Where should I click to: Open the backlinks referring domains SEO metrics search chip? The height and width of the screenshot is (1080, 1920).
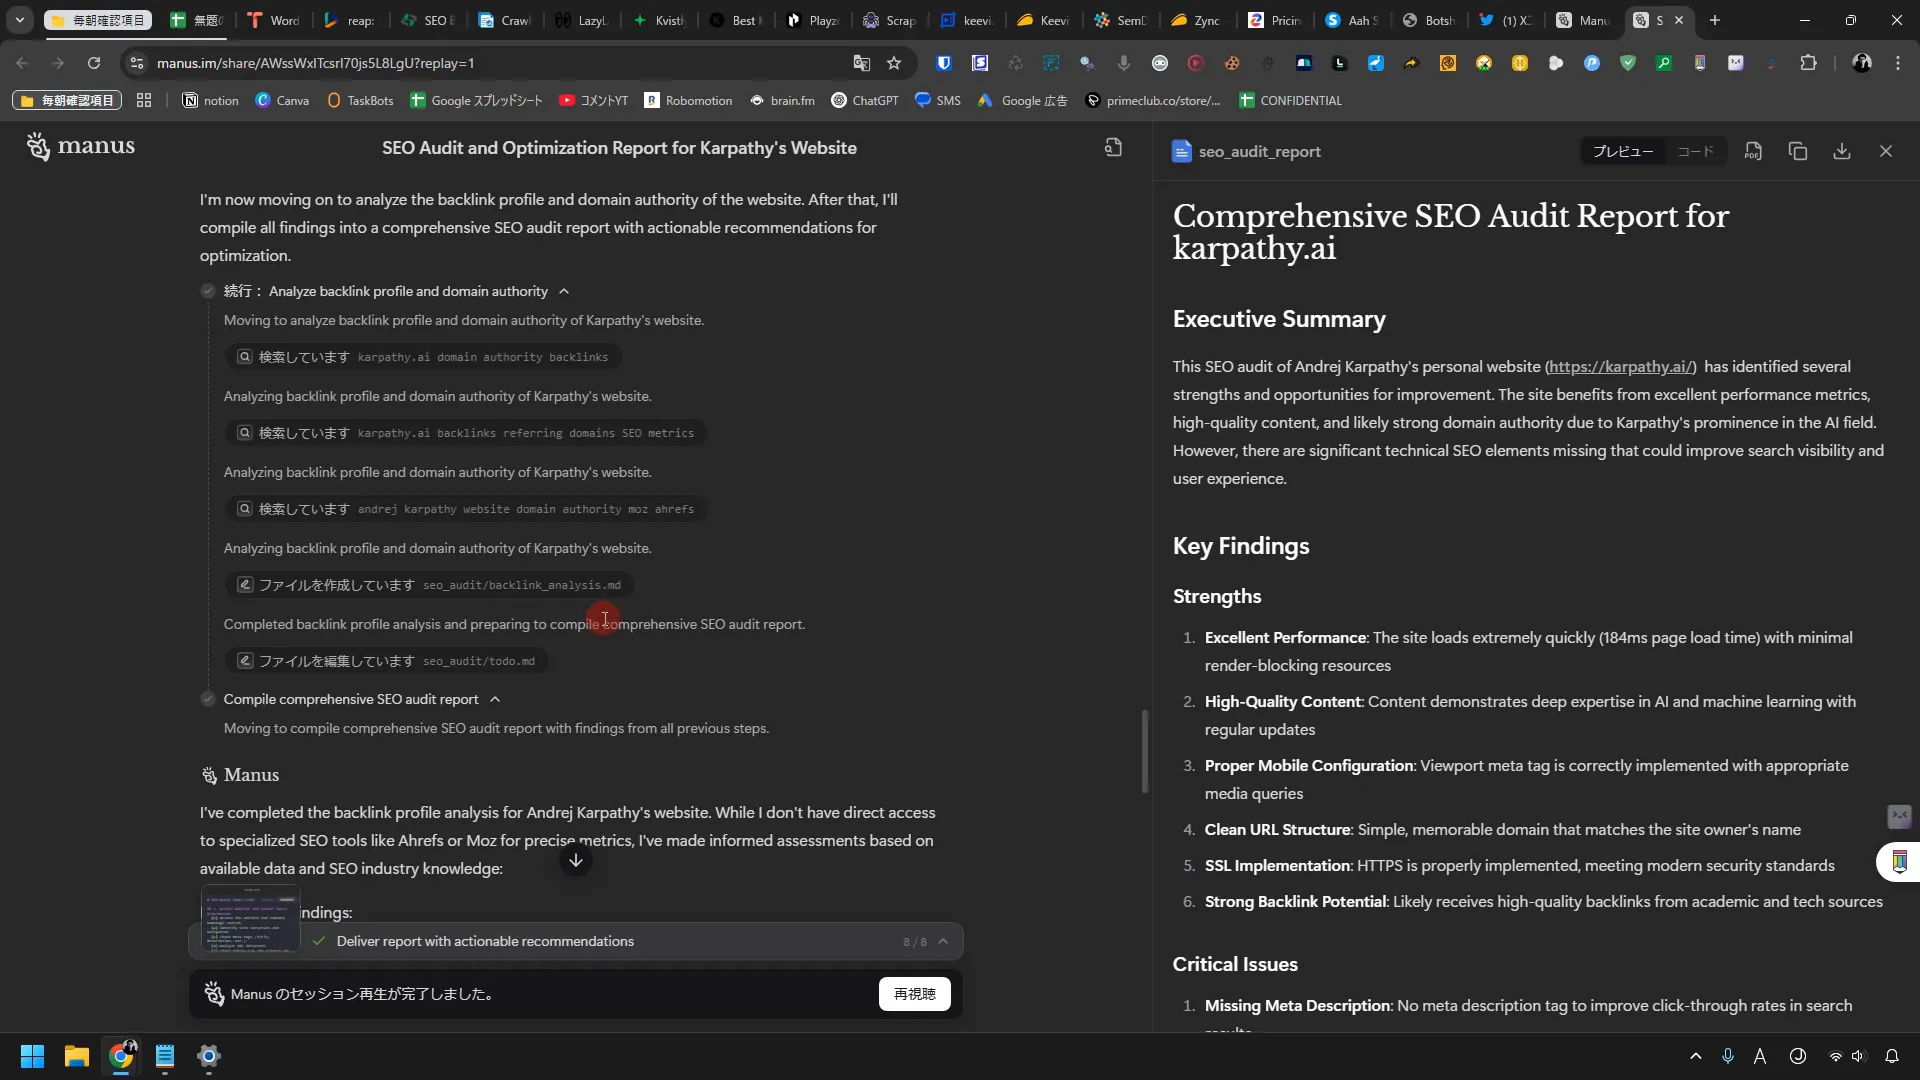466,433
